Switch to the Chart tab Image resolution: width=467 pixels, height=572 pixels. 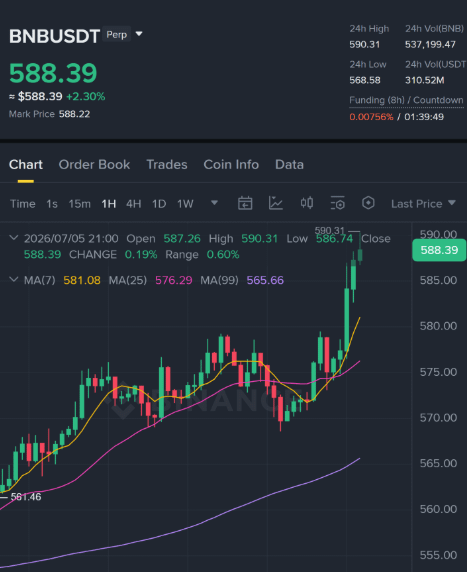[x=26, y=165]
